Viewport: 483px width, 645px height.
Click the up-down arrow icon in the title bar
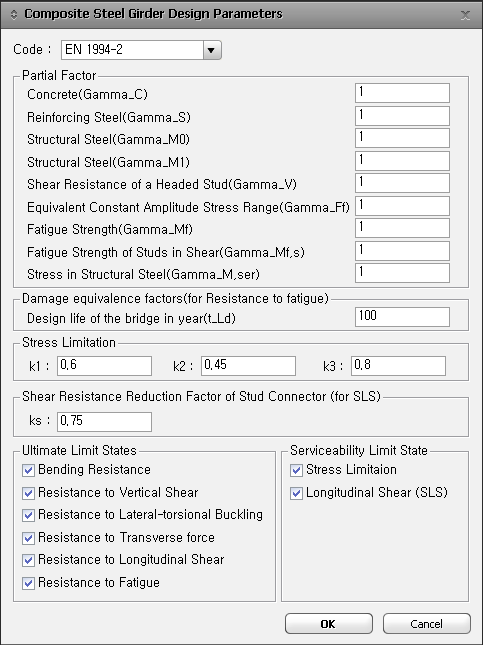coord(14,14)
